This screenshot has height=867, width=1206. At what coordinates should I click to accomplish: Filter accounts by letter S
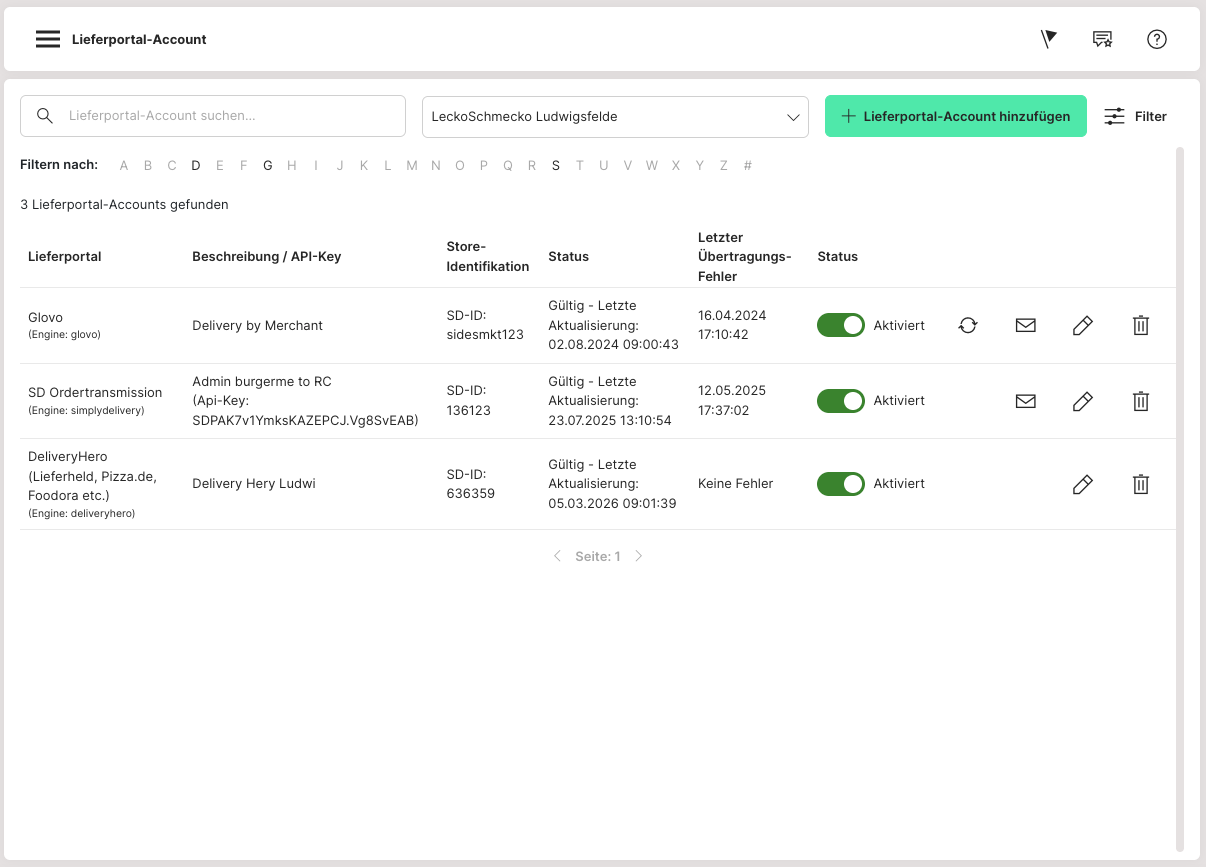(x=556, y=166)
